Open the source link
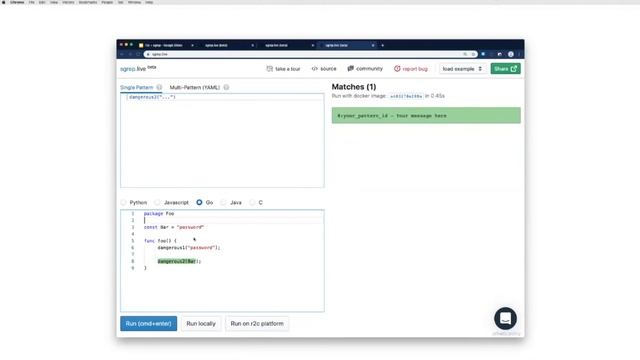 point(324,69)
